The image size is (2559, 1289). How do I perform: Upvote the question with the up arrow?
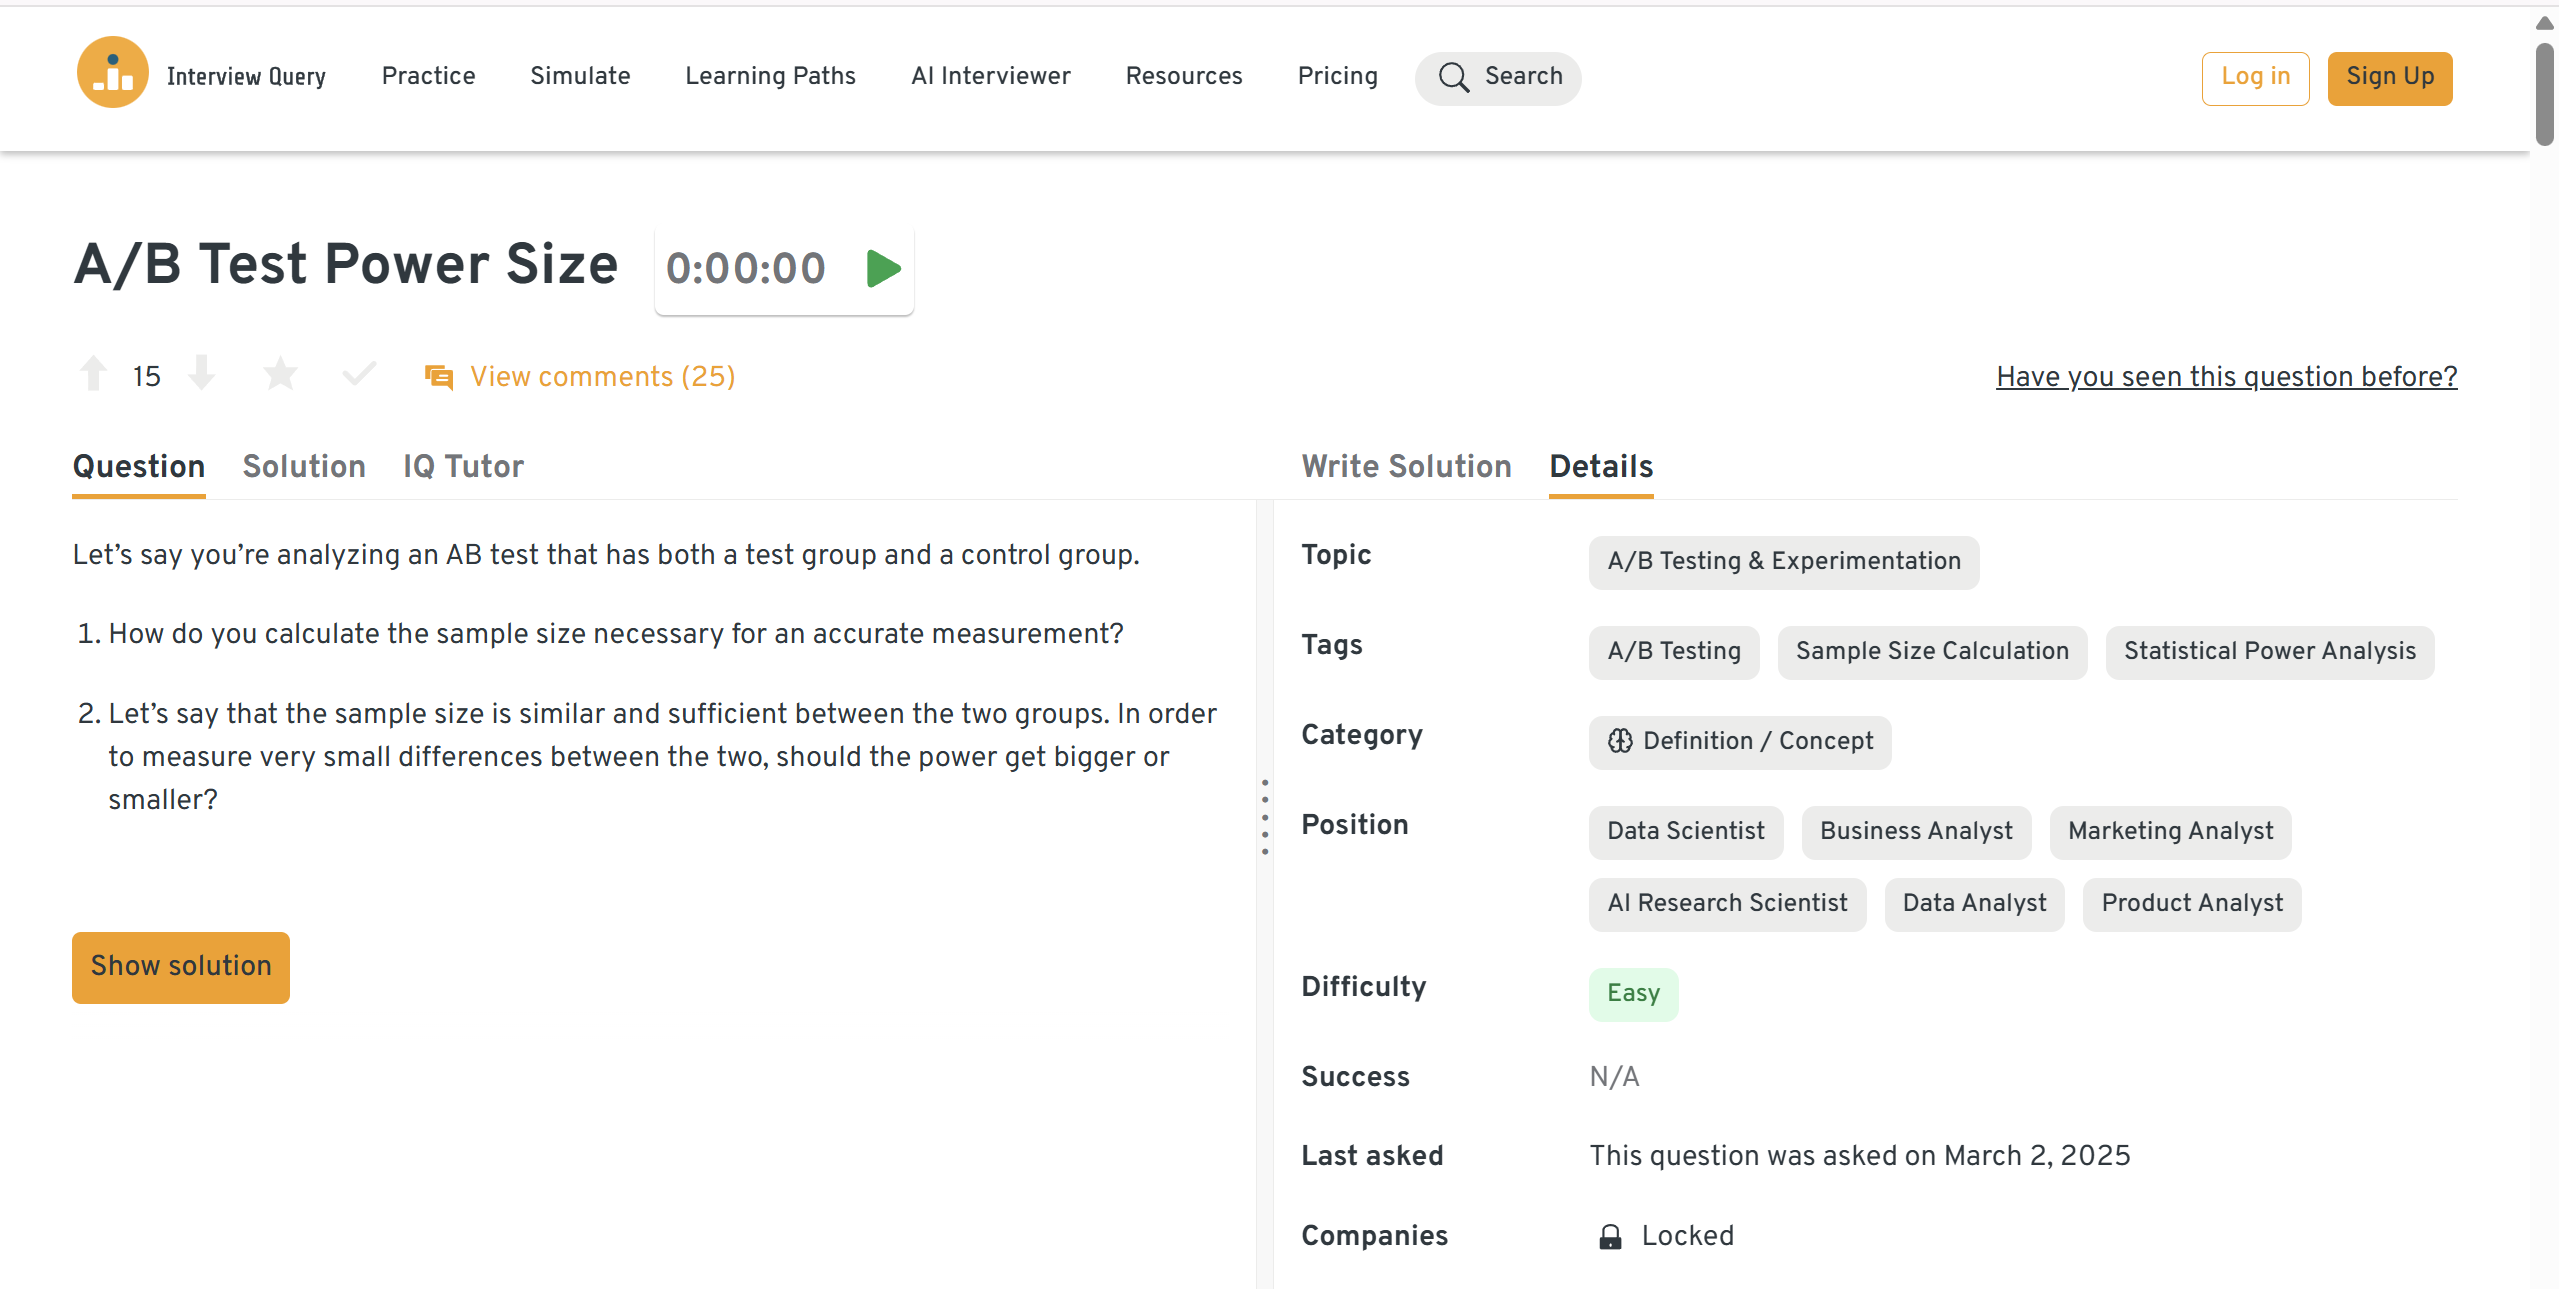[94, 374]
